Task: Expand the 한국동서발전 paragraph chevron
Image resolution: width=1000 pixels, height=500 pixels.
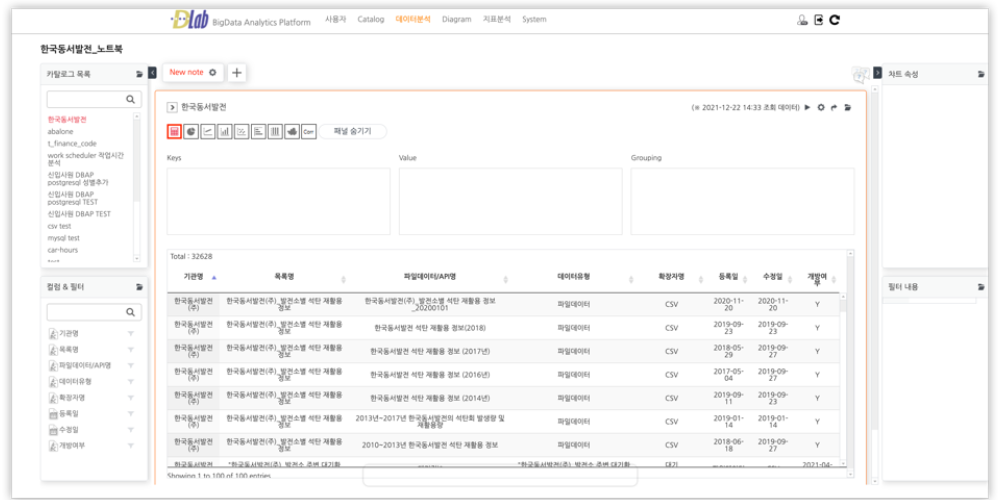Action: click(x=172, y=108)
